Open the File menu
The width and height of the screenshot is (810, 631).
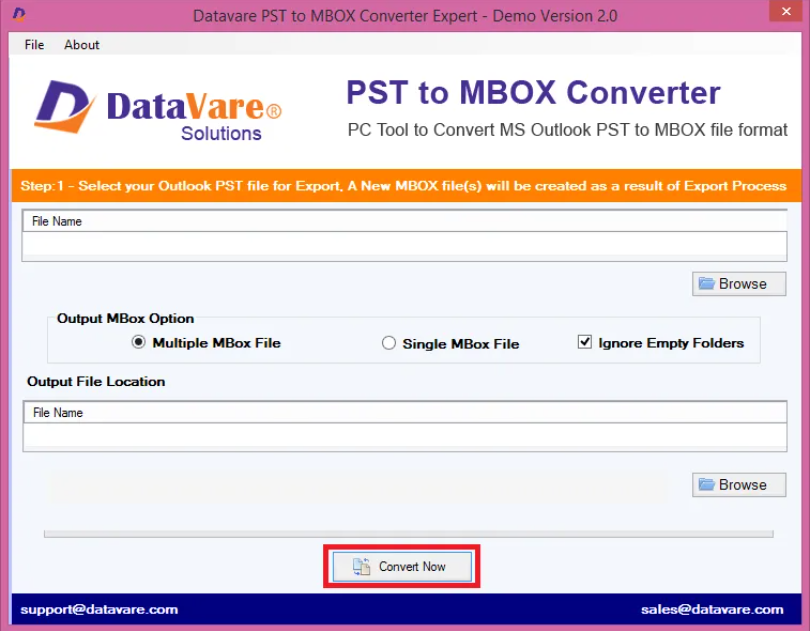(34, 45)
